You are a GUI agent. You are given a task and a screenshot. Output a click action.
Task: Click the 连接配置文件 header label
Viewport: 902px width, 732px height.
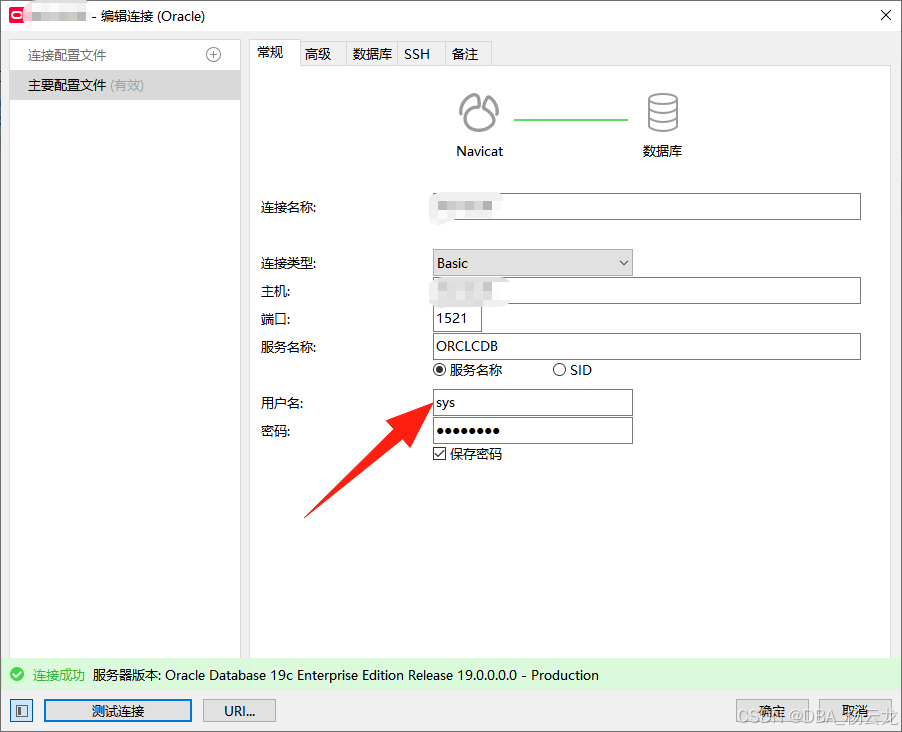pyautogui.click(x=67, y=55)
